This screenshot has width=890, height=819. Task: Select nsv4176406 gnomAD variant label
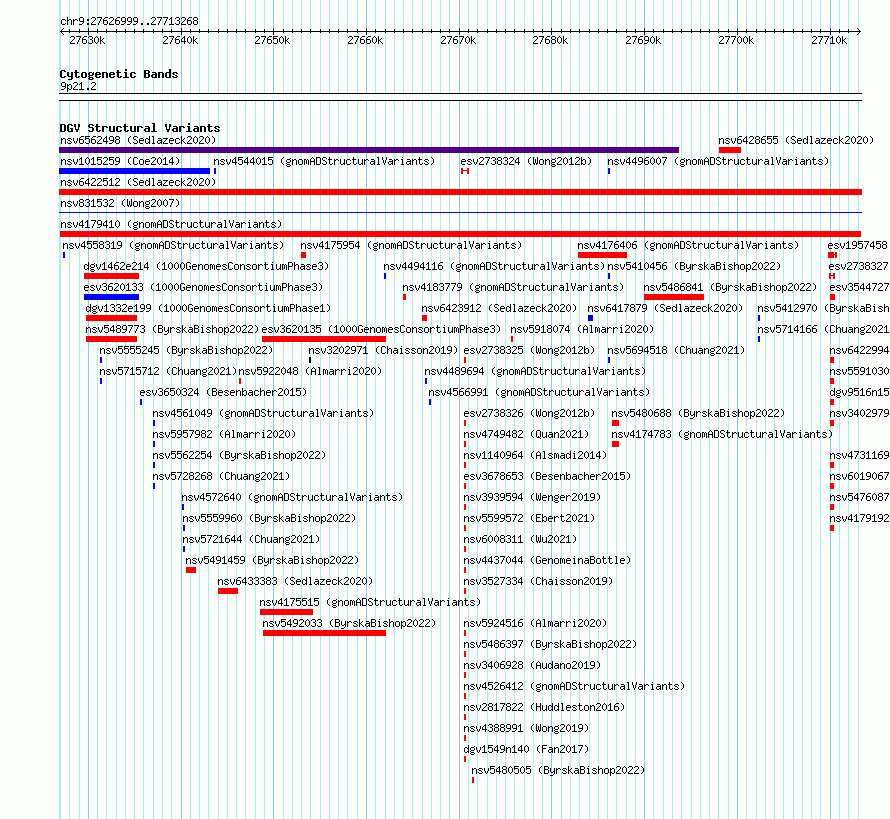[x=688, y=245]
